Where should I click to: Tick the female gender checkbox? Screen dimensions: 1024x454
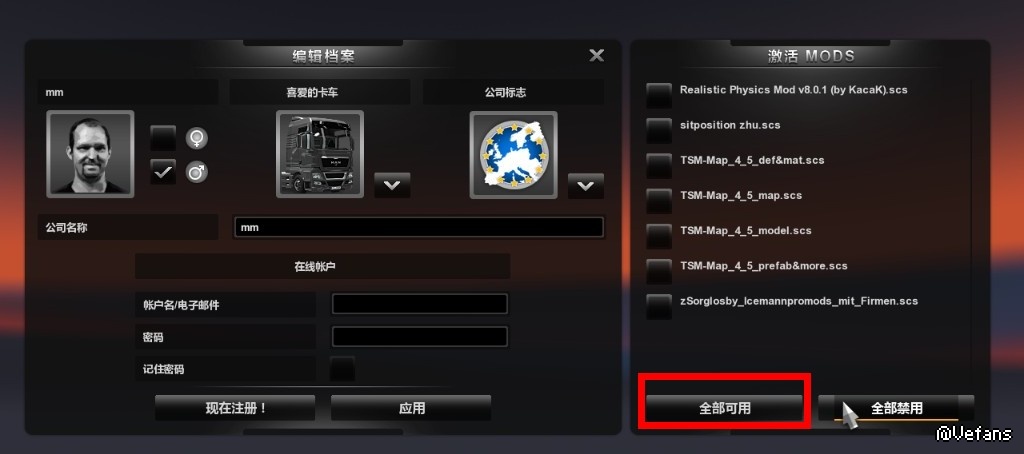click(x=163, y=138)
